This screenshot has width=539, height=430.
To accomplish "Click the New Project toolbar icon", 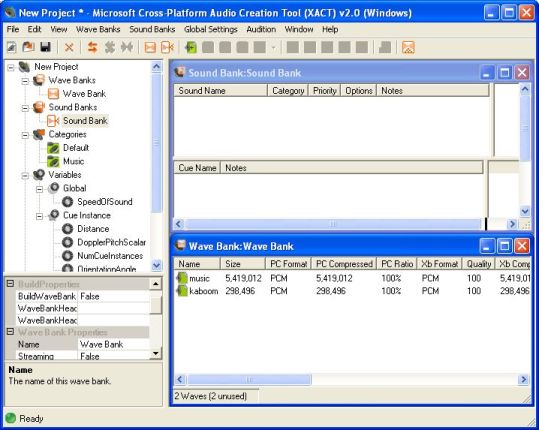I will coord(12,47).
